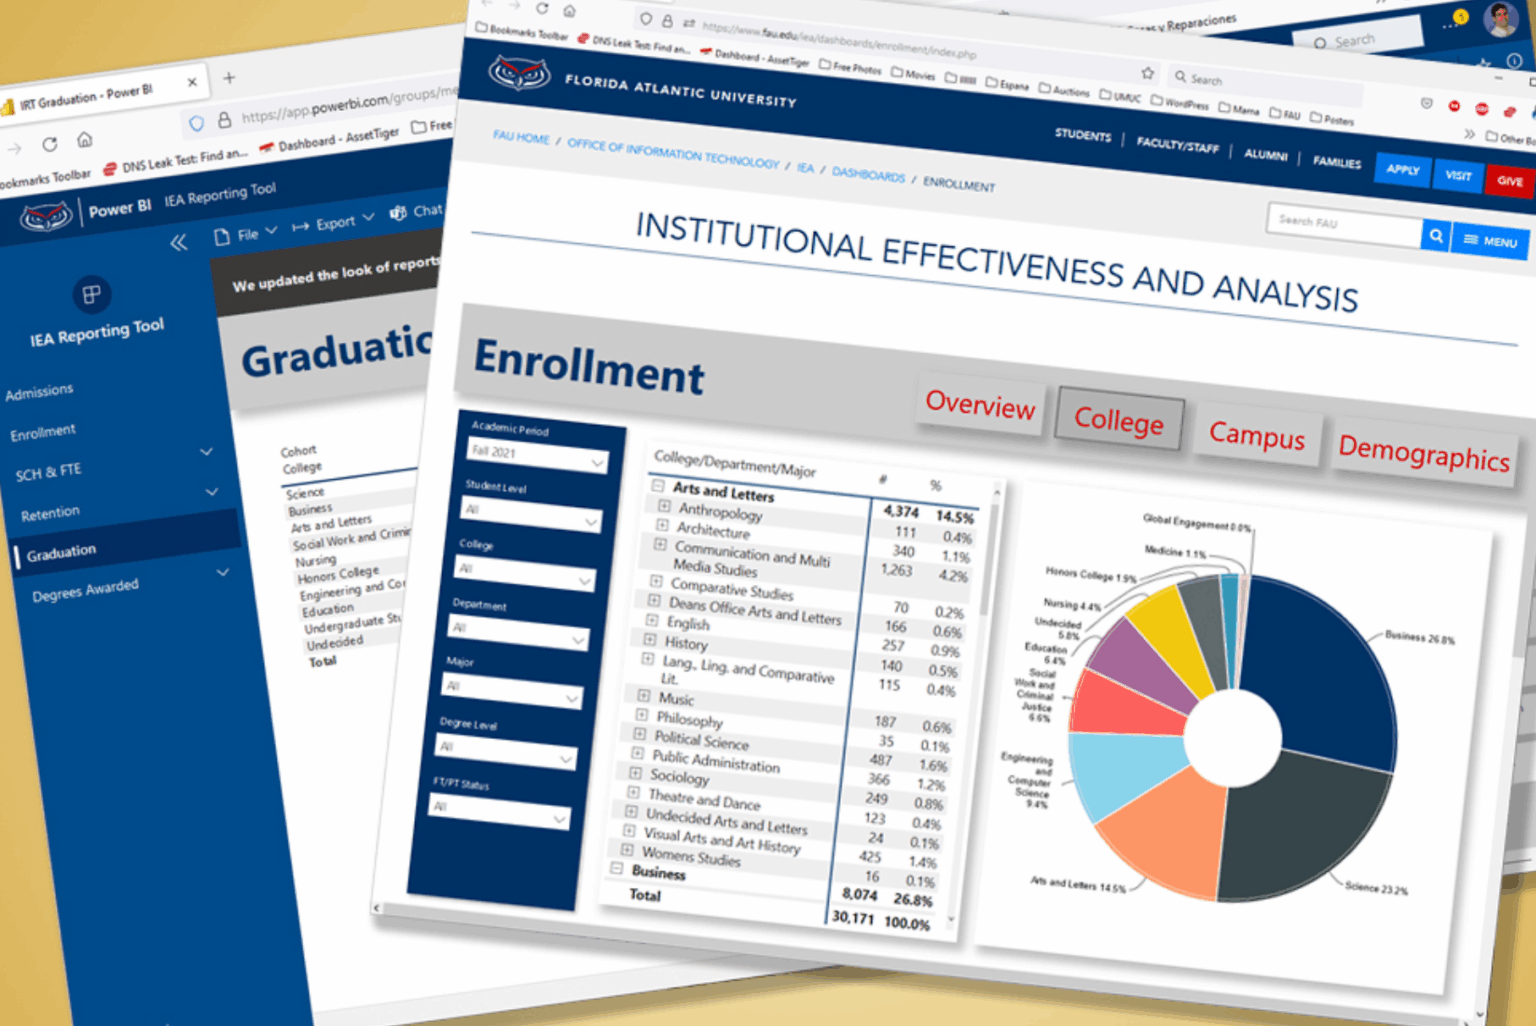Image resolution: width=1536 pixels, height=1026 pixels.
Task: Reload the FAU enrollment browser page
Action: coord(542,8)
